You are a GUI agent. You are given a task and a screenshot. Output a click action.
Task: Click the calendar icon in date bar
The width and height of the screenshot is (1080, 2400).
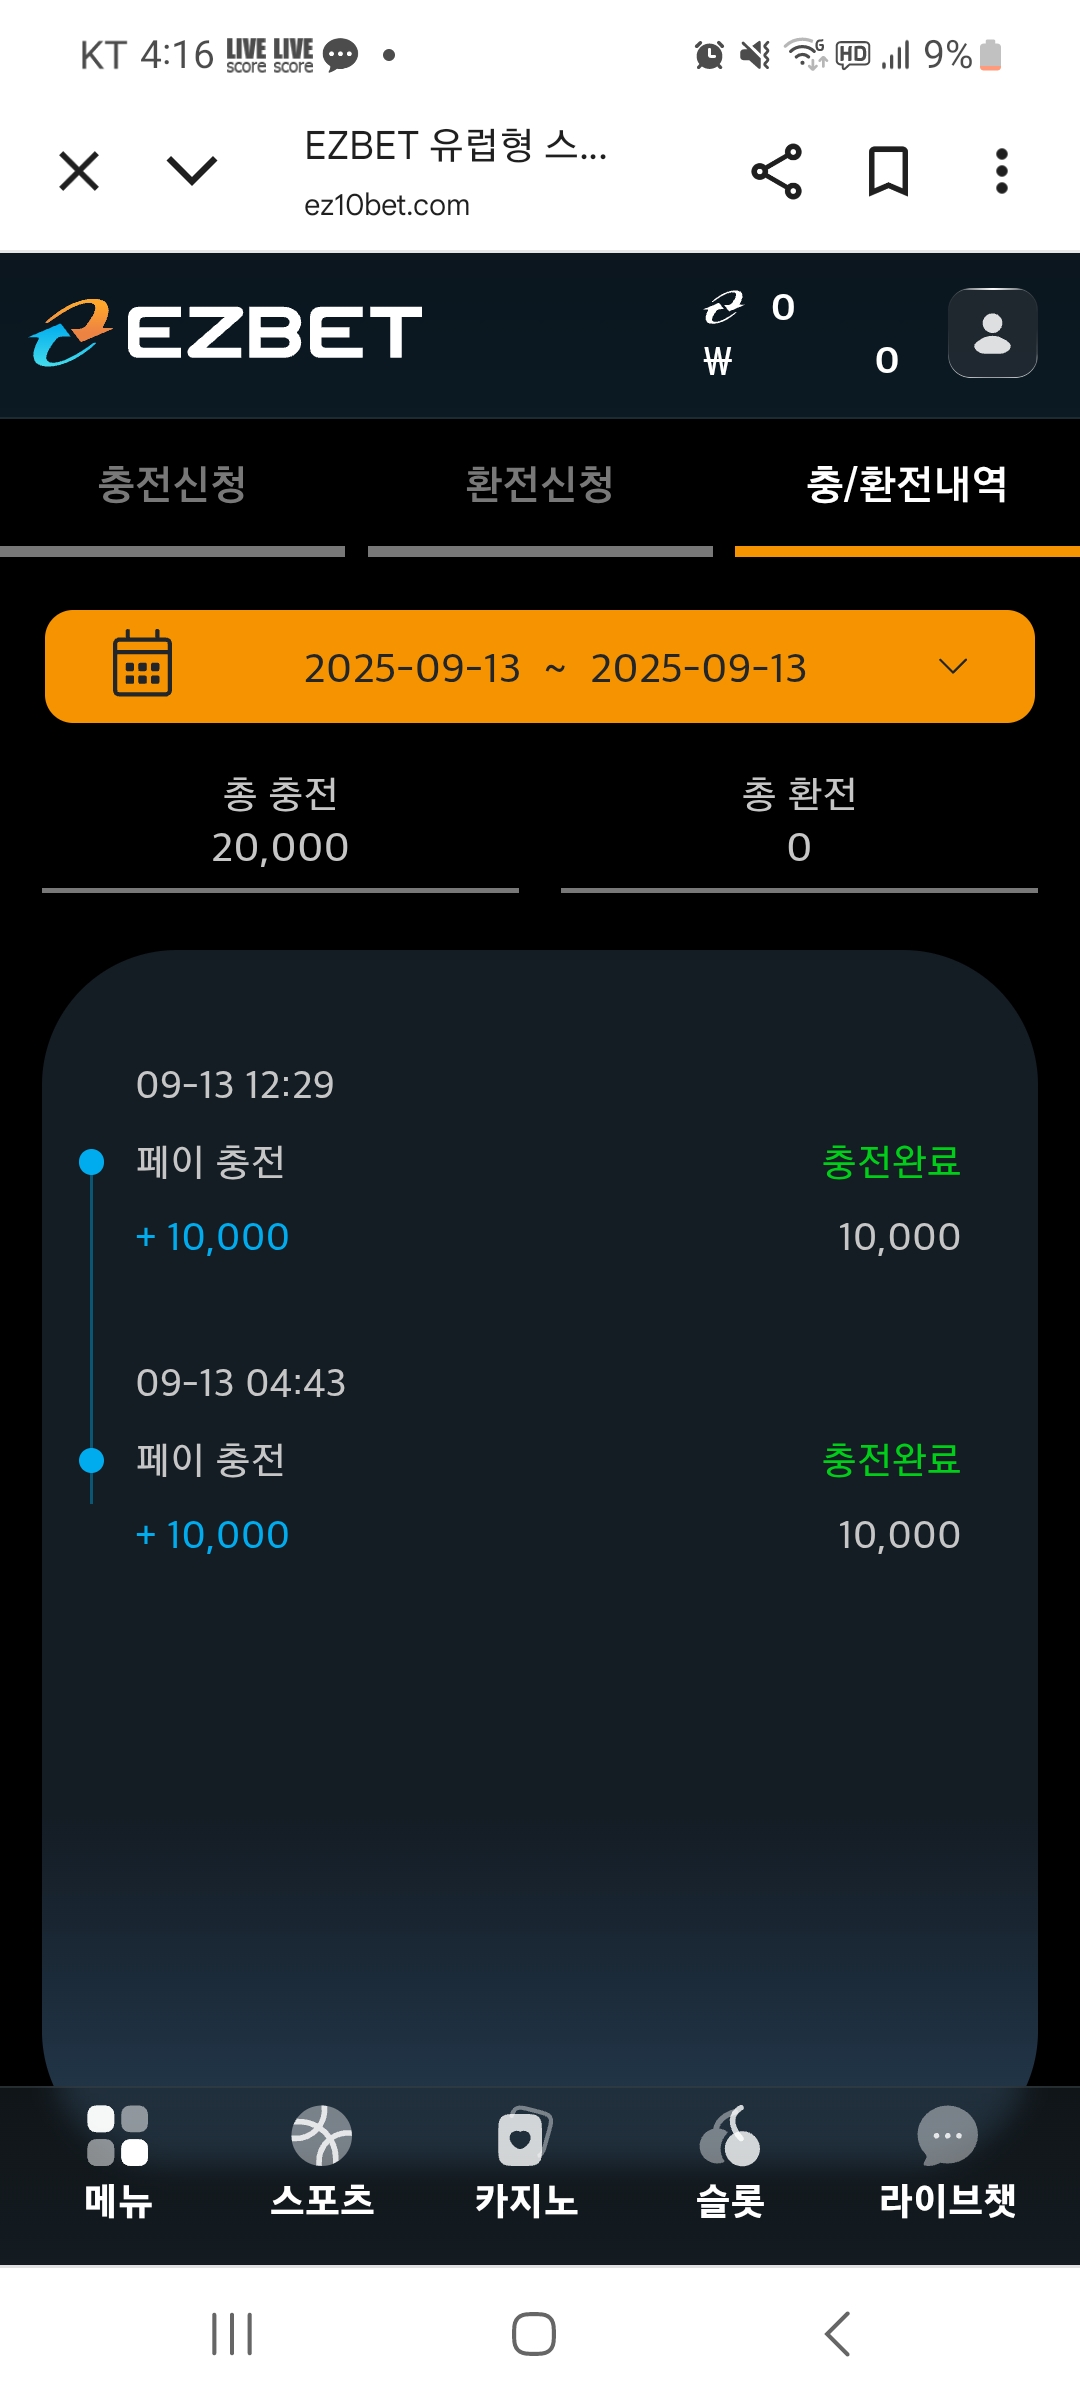tap(142, 664)
